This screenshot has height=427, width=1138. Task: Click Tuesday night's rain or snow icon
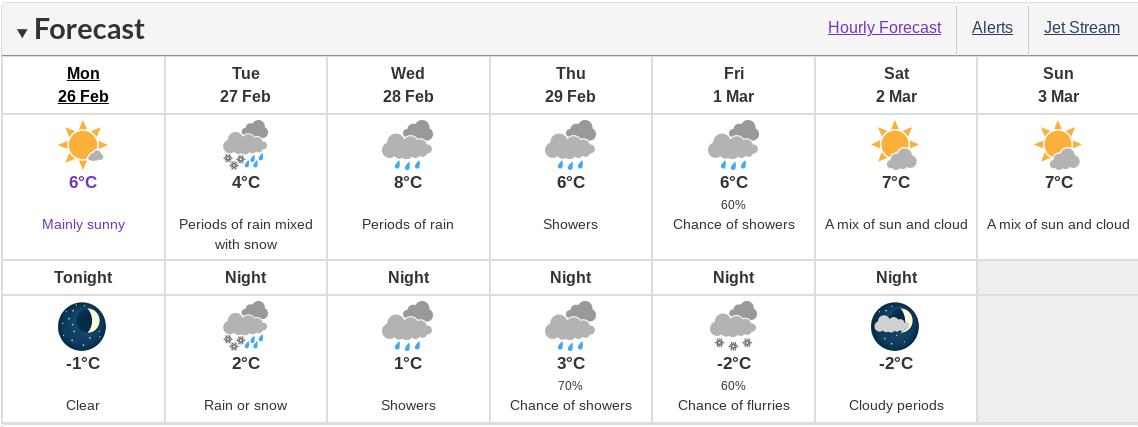pos(245,325)
